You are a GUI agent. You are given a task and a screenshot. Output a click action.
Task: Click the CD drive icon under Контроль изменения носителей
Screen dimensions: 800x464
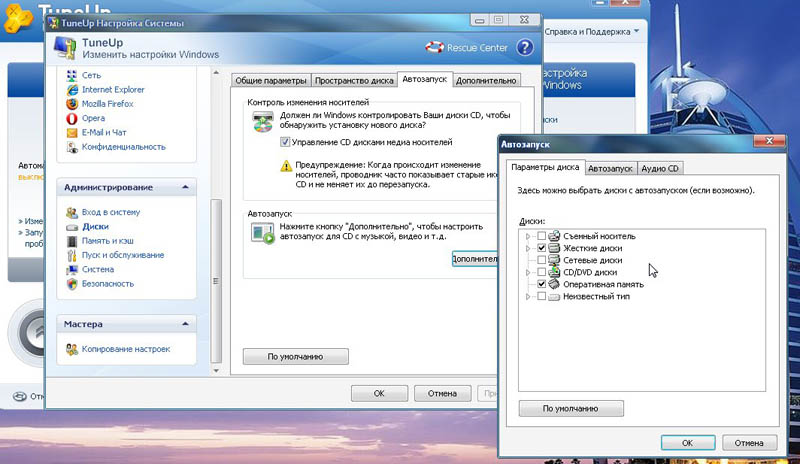tap(263, 121)
